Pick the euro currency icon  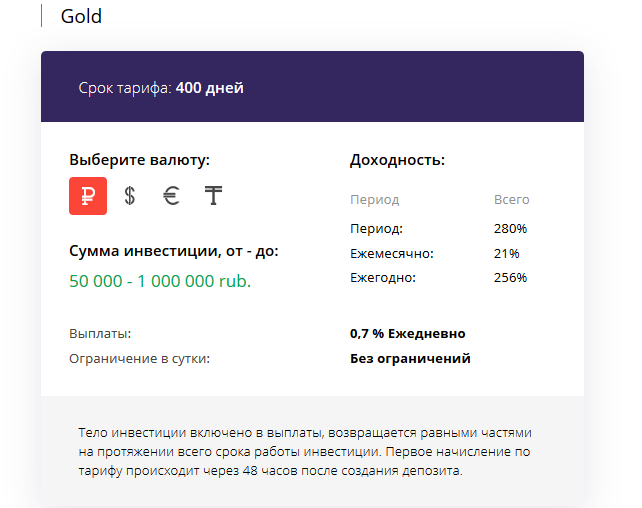(171, 196)
